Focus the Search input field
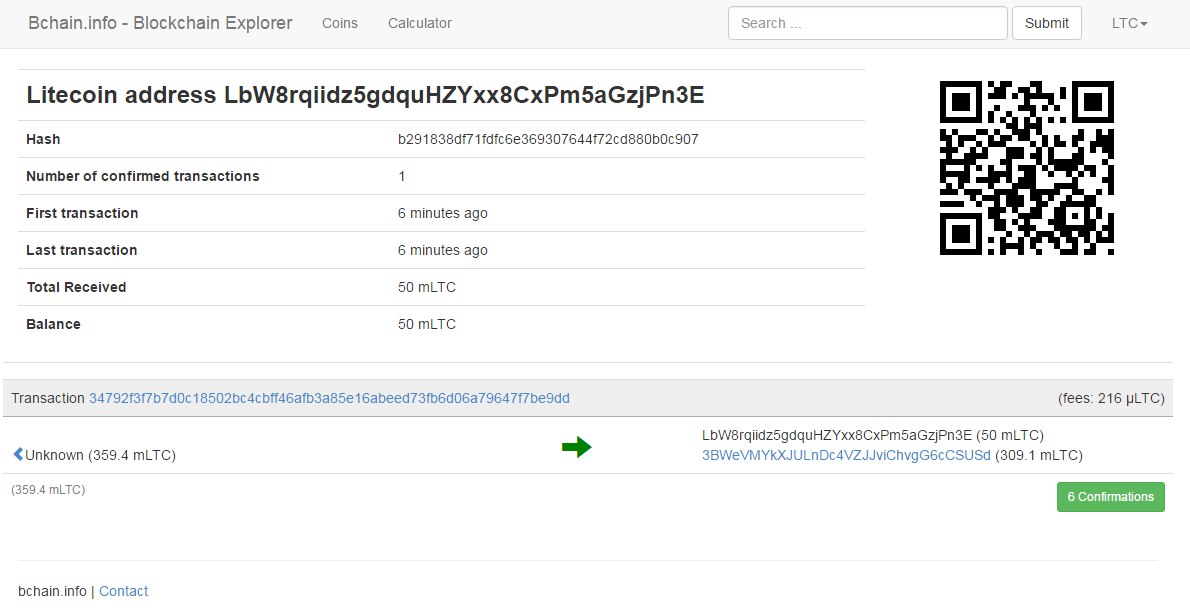The width and height of the screenshot is (1190, 616). pyautogui.click(x=867, y=23)
